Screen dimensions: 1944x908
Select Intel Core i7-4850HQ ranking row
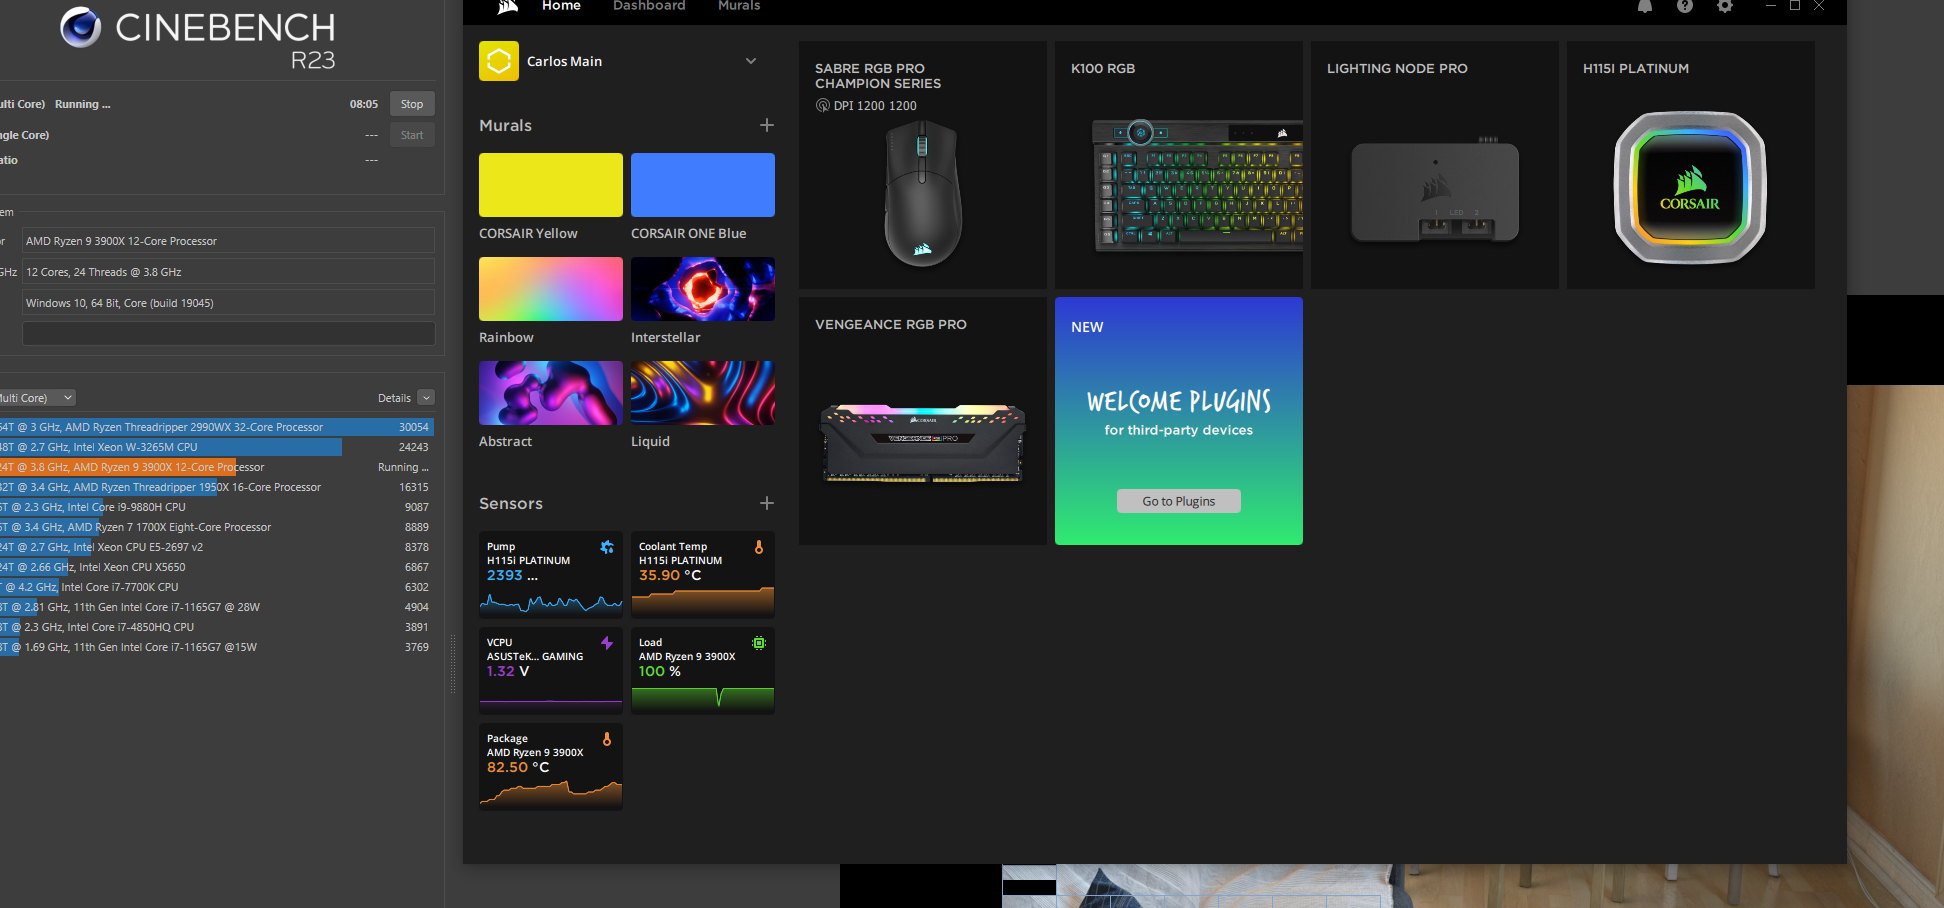[217, 627]
